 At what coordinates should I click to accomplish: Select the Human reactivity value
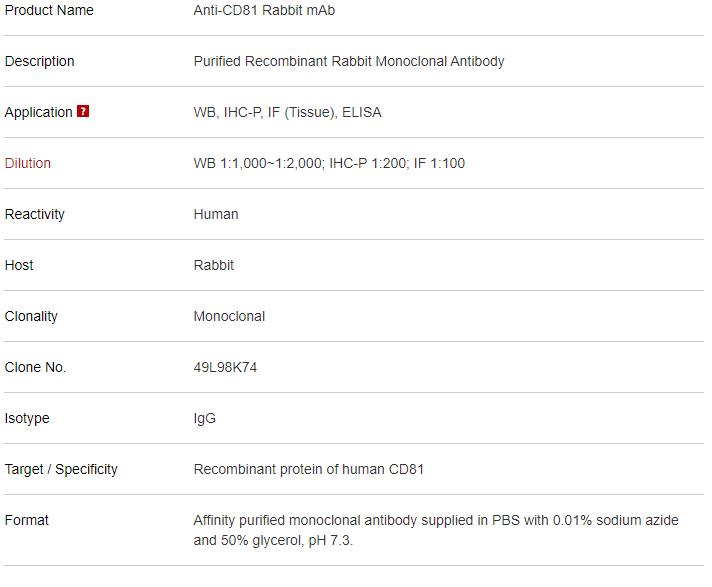(x=216, y=214)
